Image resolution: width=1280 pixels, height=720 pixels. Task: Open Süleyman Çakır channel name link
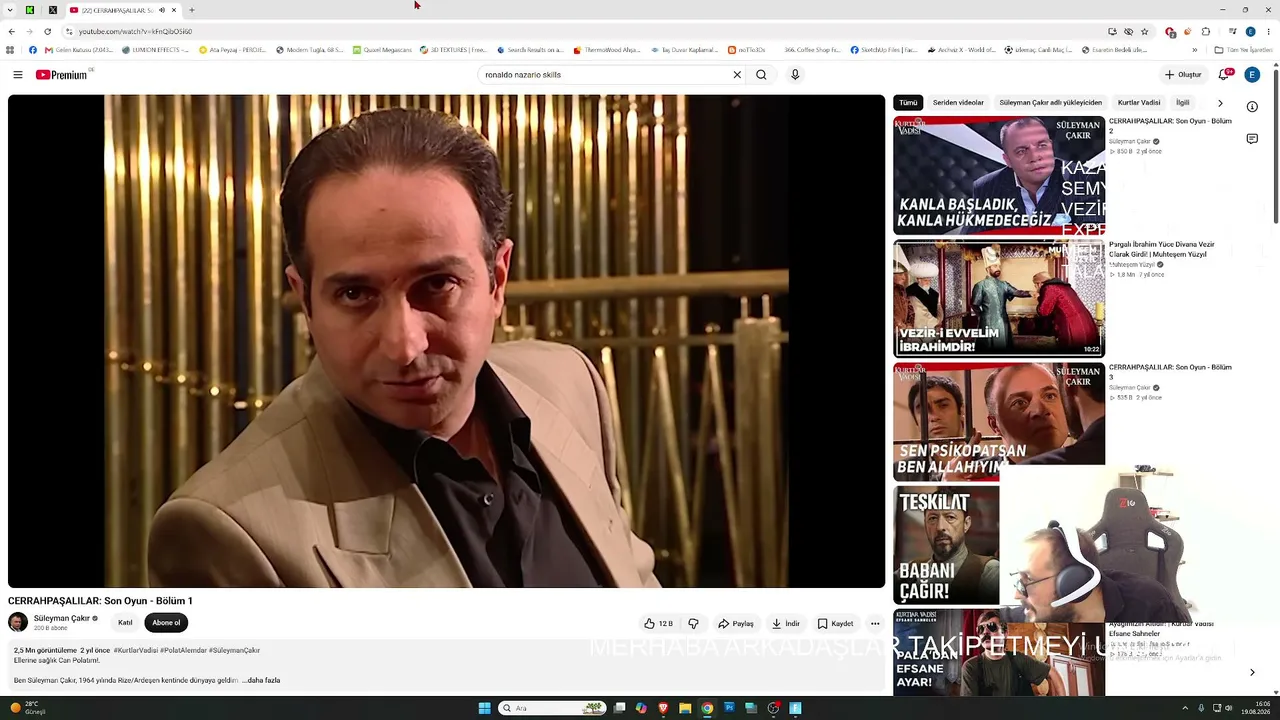pyautogui.click(x=62, y=618)
